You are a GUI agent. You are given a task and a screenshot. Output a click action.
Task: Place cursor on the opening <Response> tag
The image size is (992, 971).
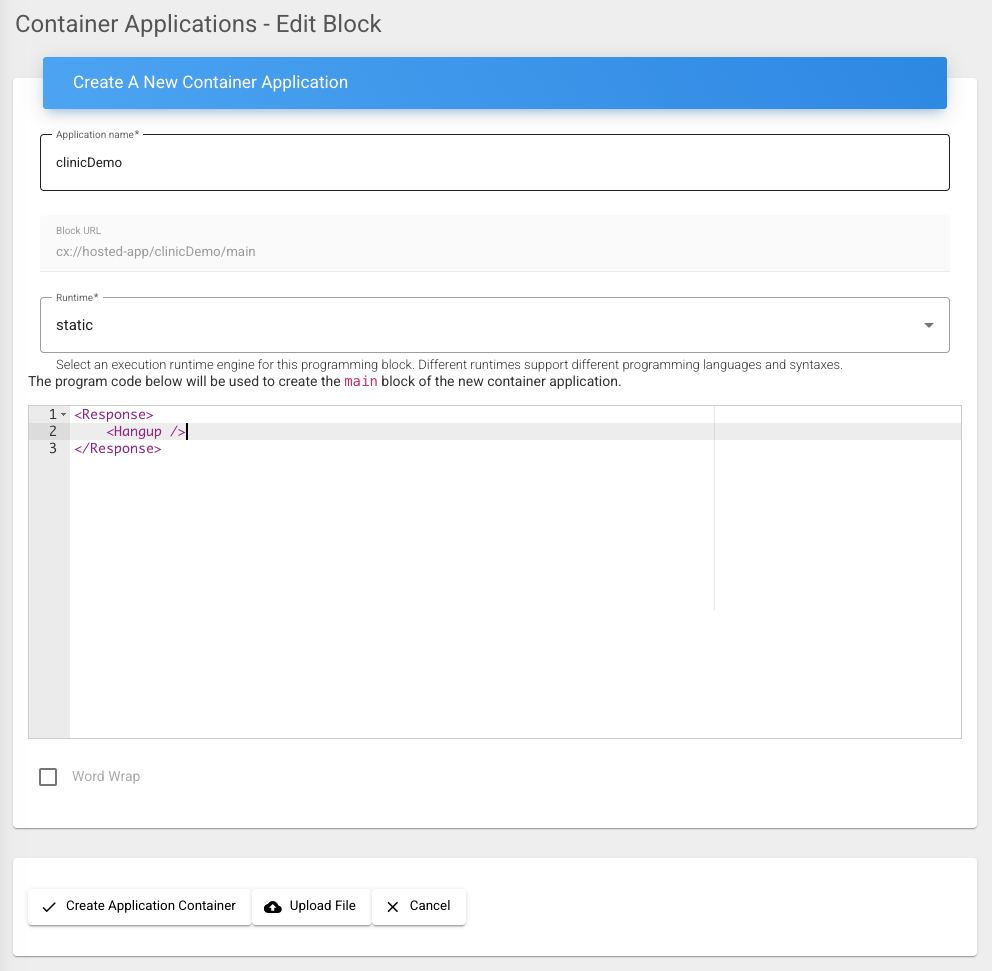(x=114, y=414)
